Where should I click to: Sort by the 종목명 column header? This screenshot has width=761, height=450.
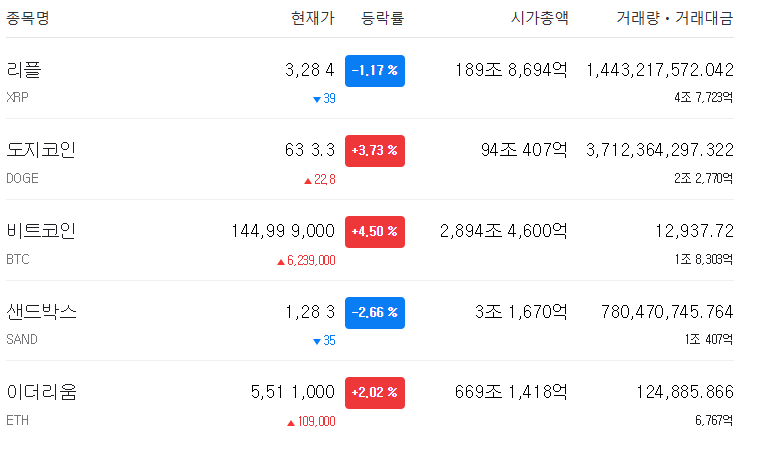(x=28, y=18)
